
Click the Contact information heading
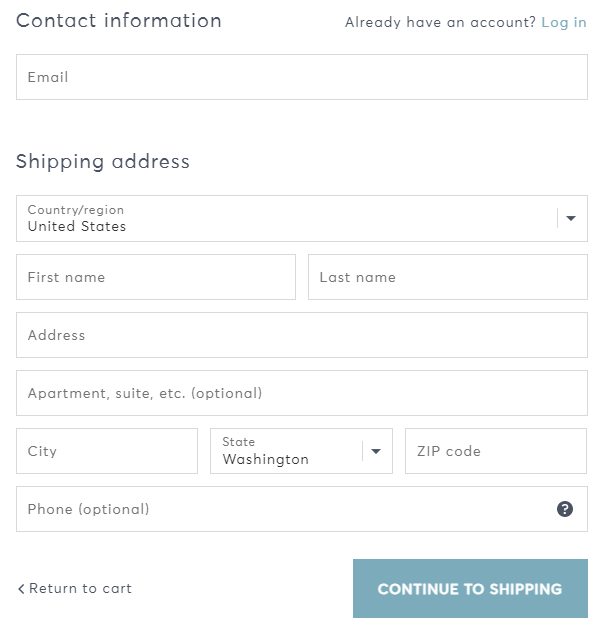119,21
